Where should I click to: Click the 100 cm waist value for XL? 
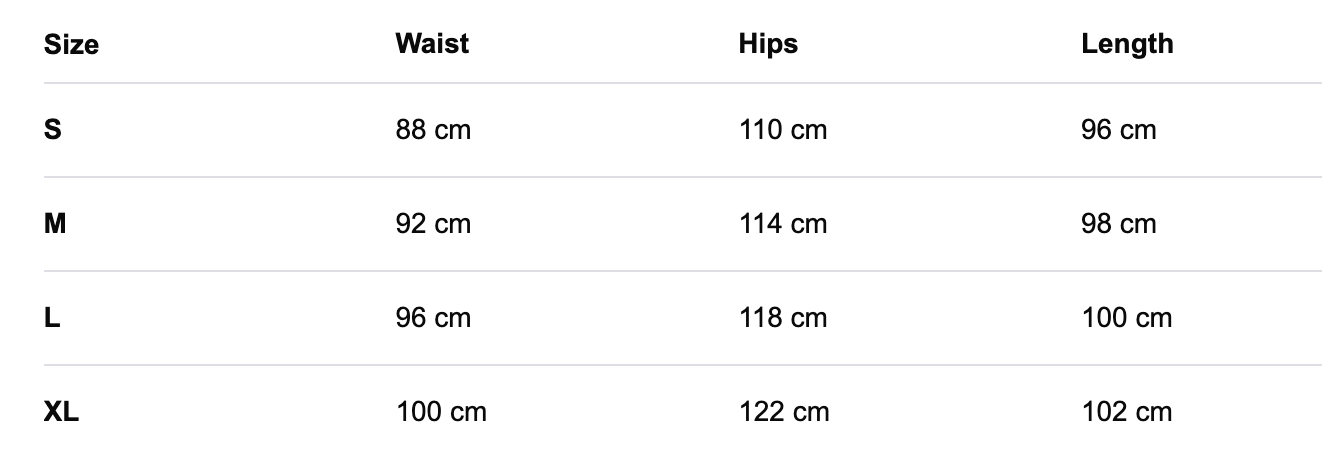[441, 412]
